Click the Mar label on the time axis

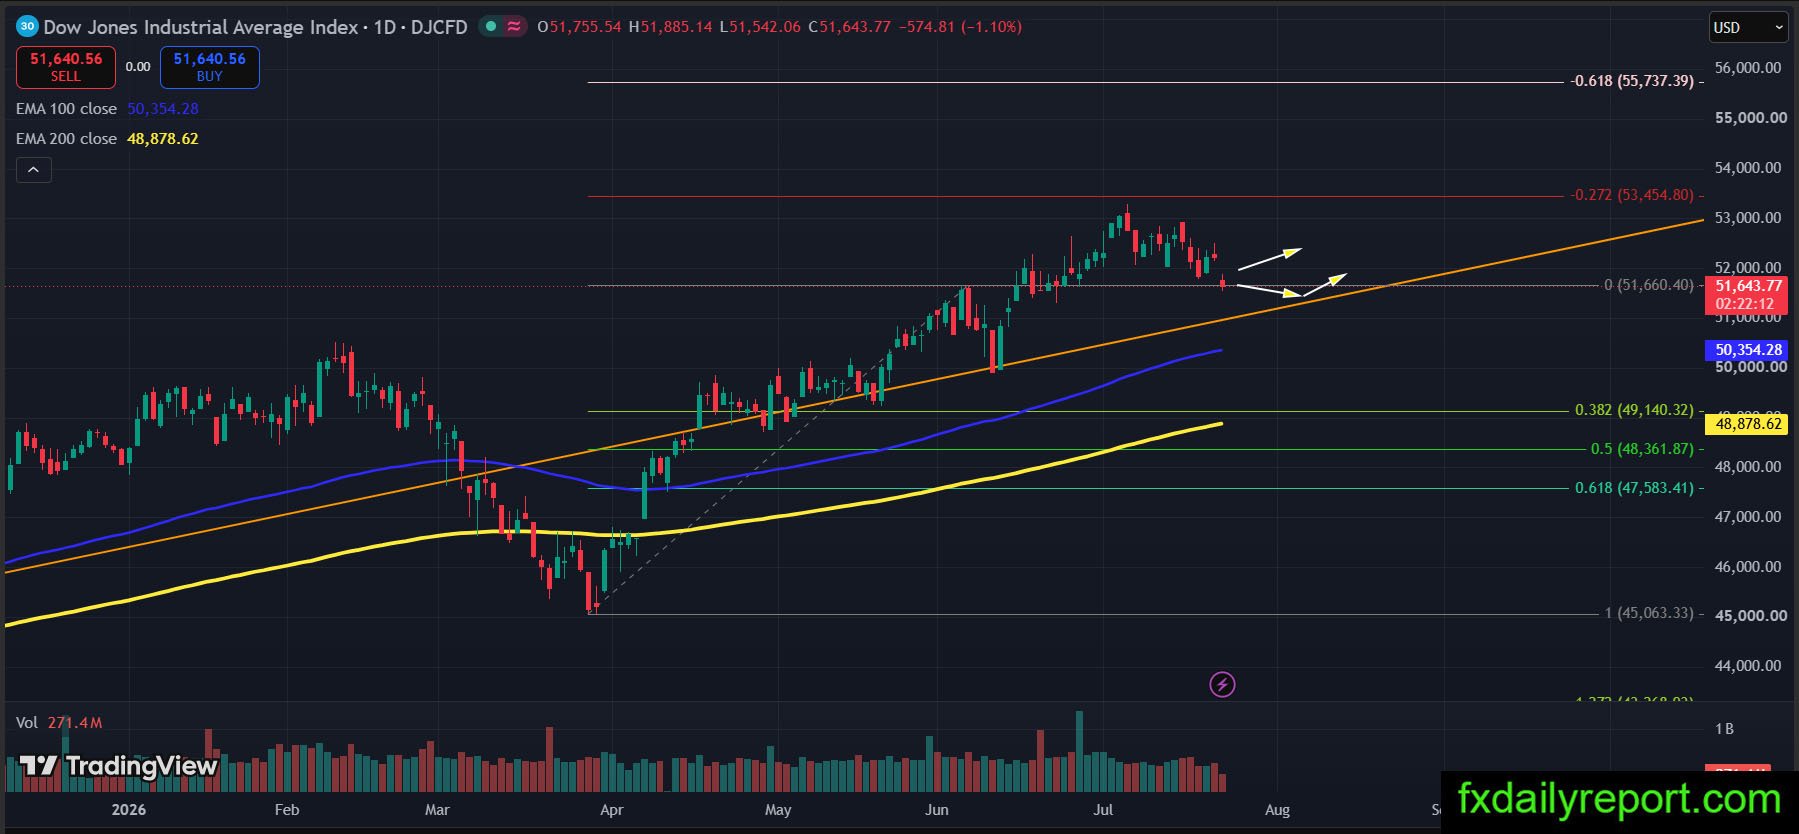tap(437, 810)
